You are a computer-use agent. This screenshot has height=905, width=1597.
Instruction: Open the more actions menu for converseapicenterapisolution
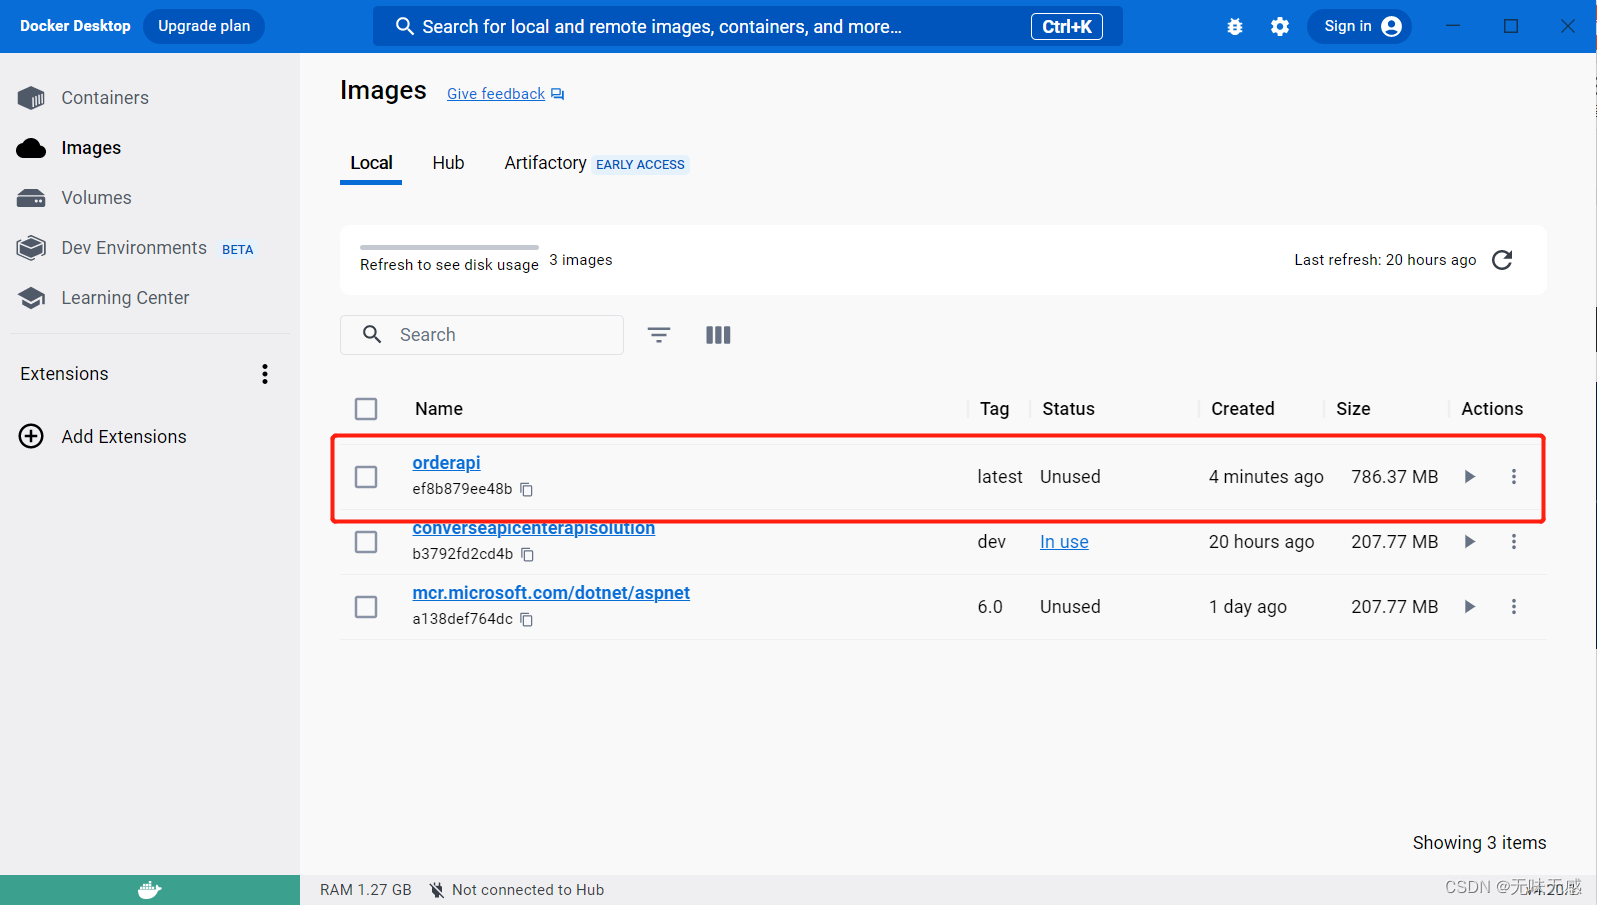click(x=1514, y=542)
